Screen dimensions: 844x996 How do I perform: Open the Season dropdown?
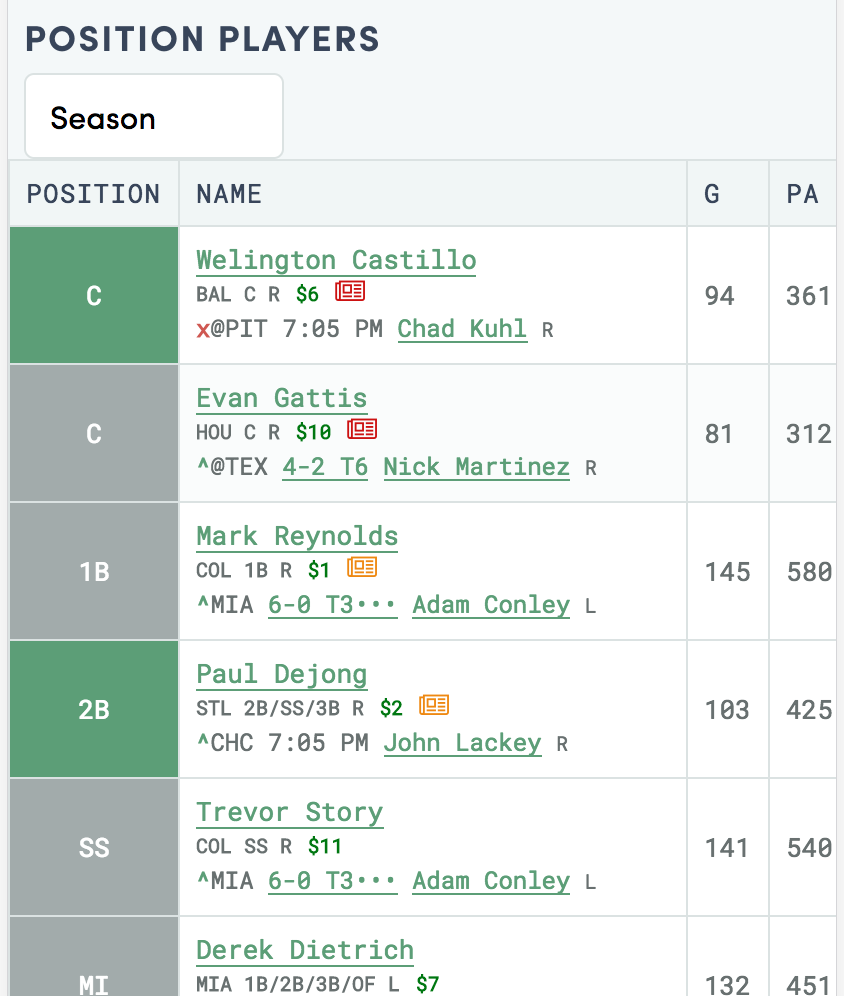(154, 116)
